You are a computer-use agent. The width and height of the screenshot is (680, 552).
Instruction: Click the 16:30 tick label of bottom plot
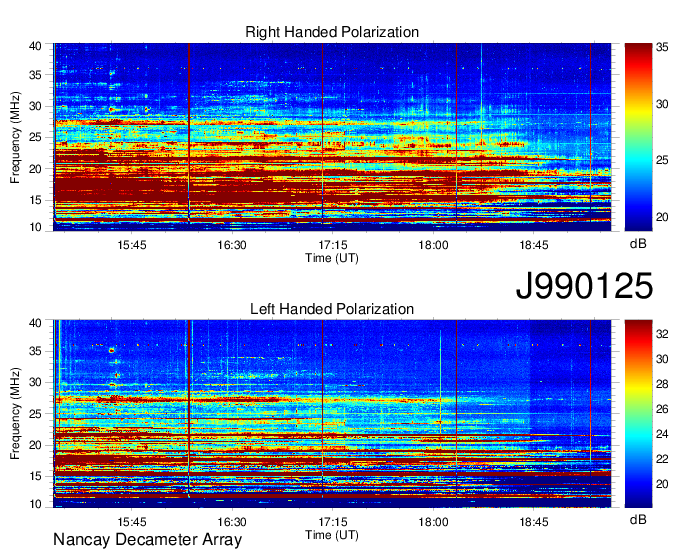click(x=232, y=522)
